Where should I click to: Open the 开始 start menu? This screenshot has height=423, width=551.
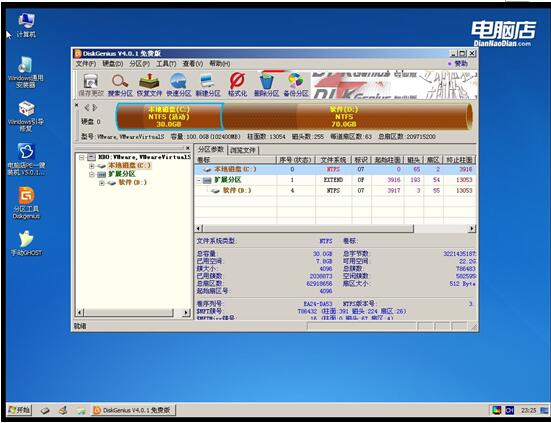19,410
